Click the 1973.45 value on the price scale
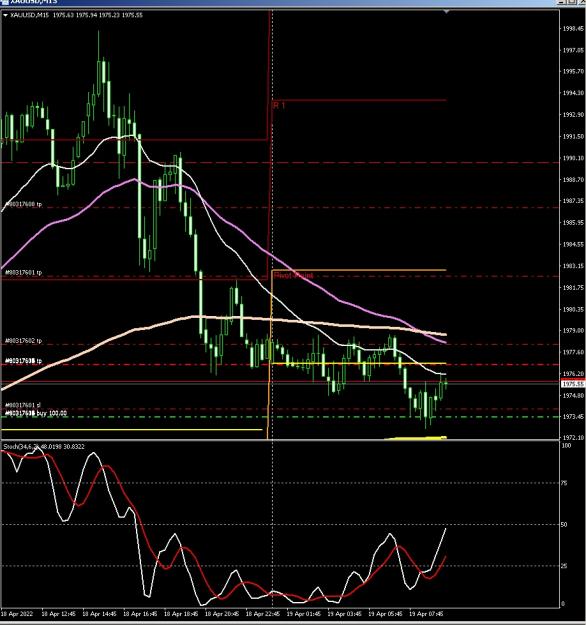 [573, 416]
